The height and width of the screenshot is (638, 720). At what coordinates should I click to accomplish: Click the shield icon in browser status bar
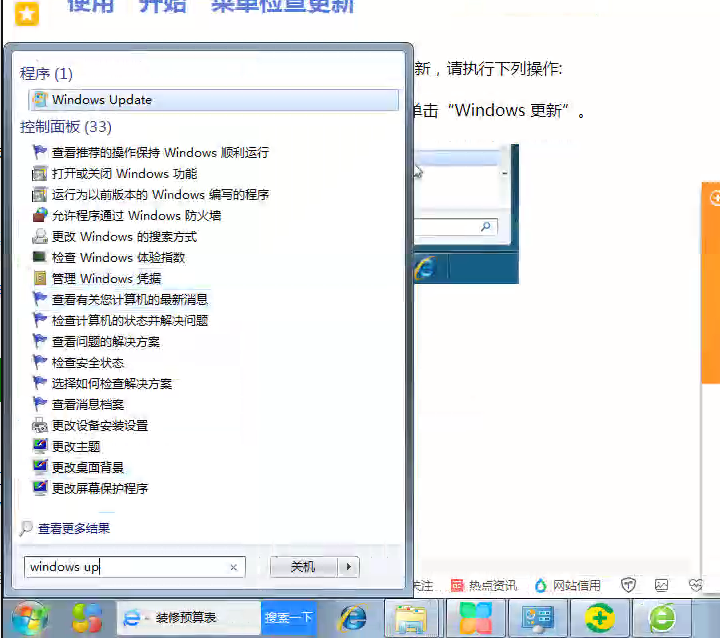628,585
